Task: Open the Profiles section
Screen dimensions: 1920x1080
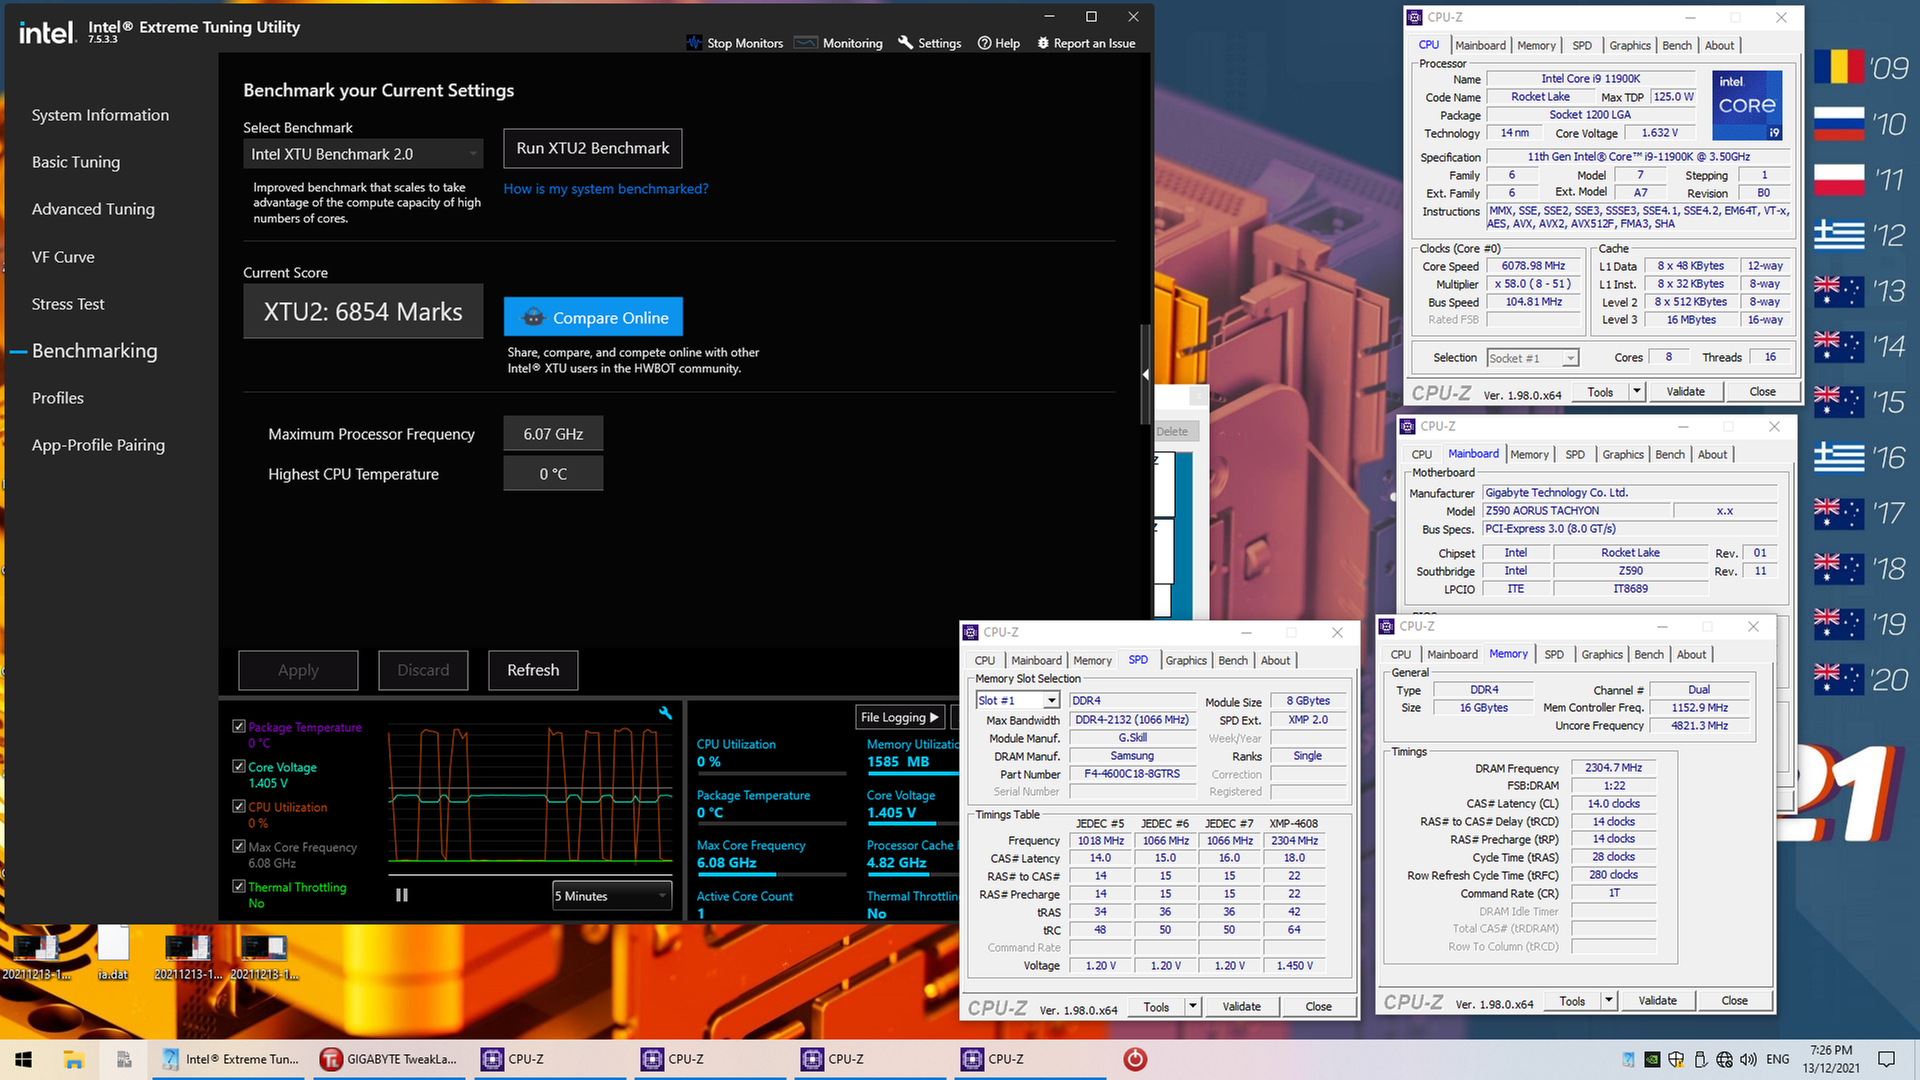Action: pyautogui.click(x=58, y=398)
